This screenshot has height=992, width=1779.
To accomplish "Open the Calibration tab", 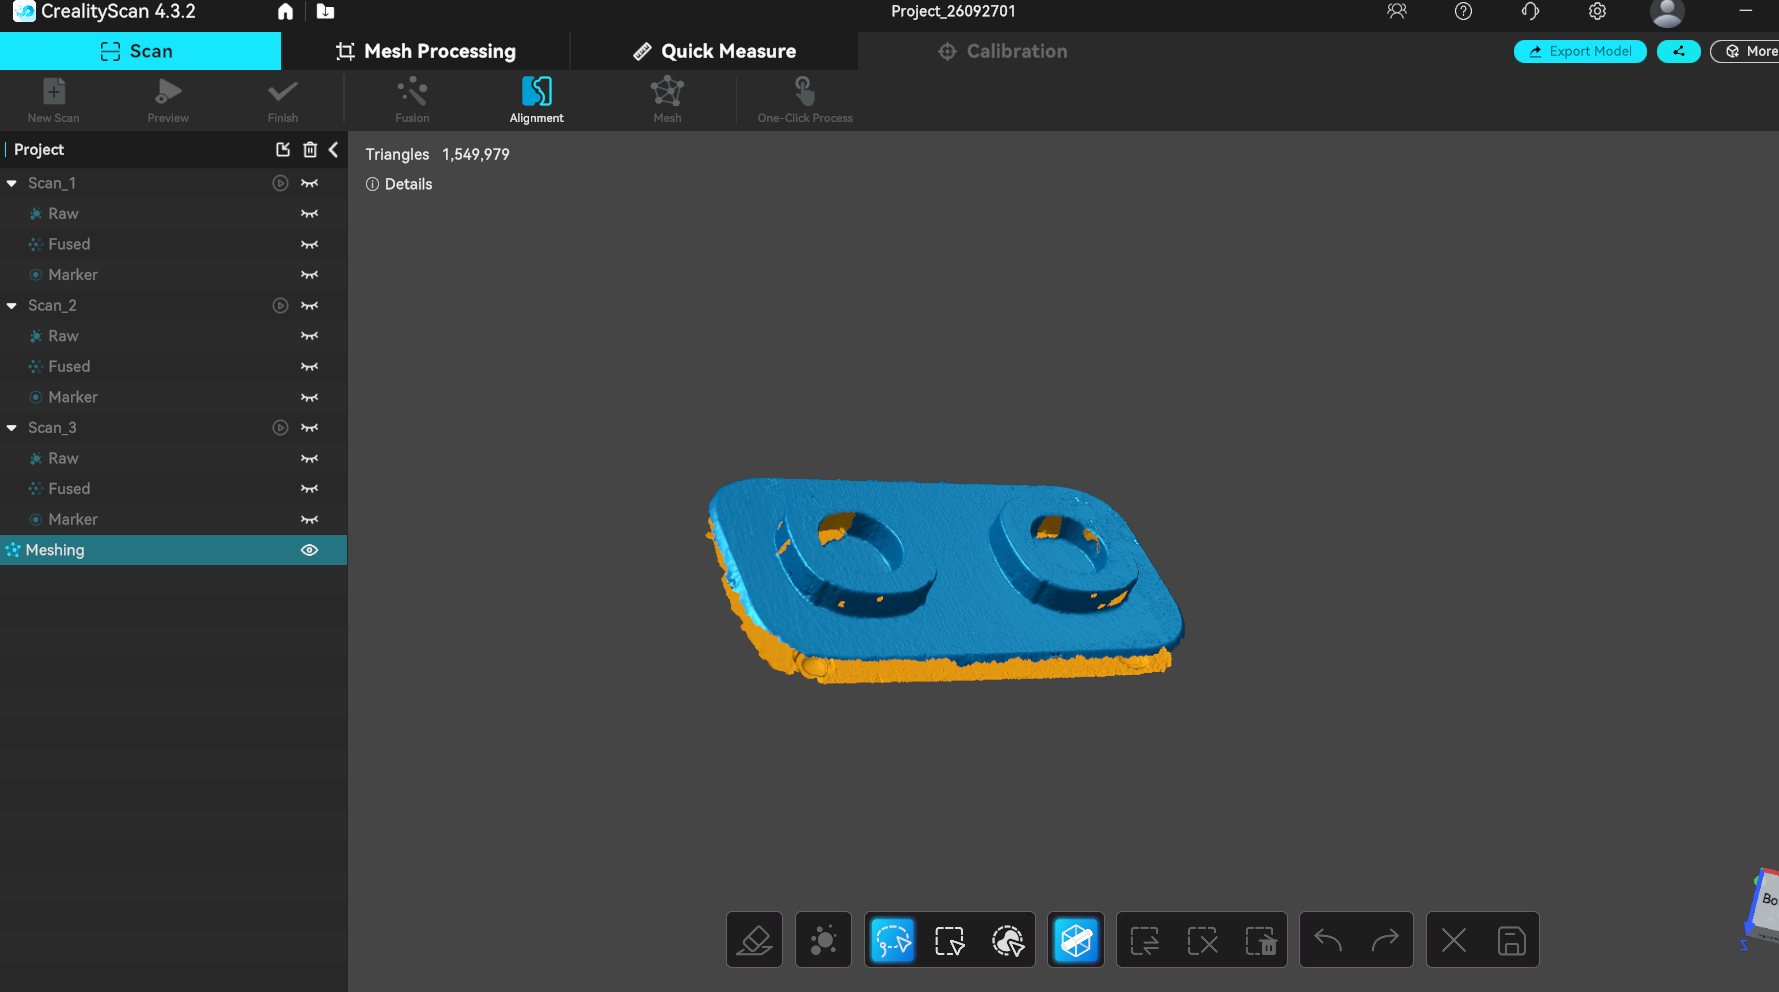I will pos(1002,51).
